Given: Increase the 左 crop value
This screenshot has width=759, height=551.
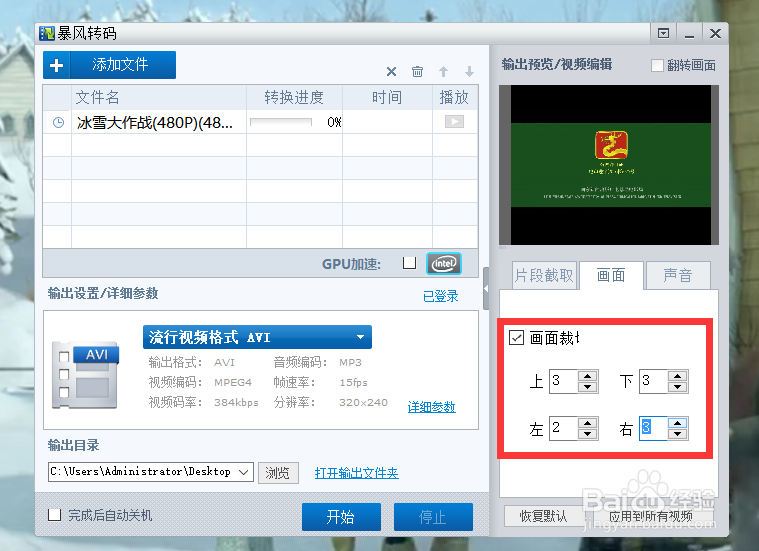Looking at the screenshot, I should (x=588, y=423).
